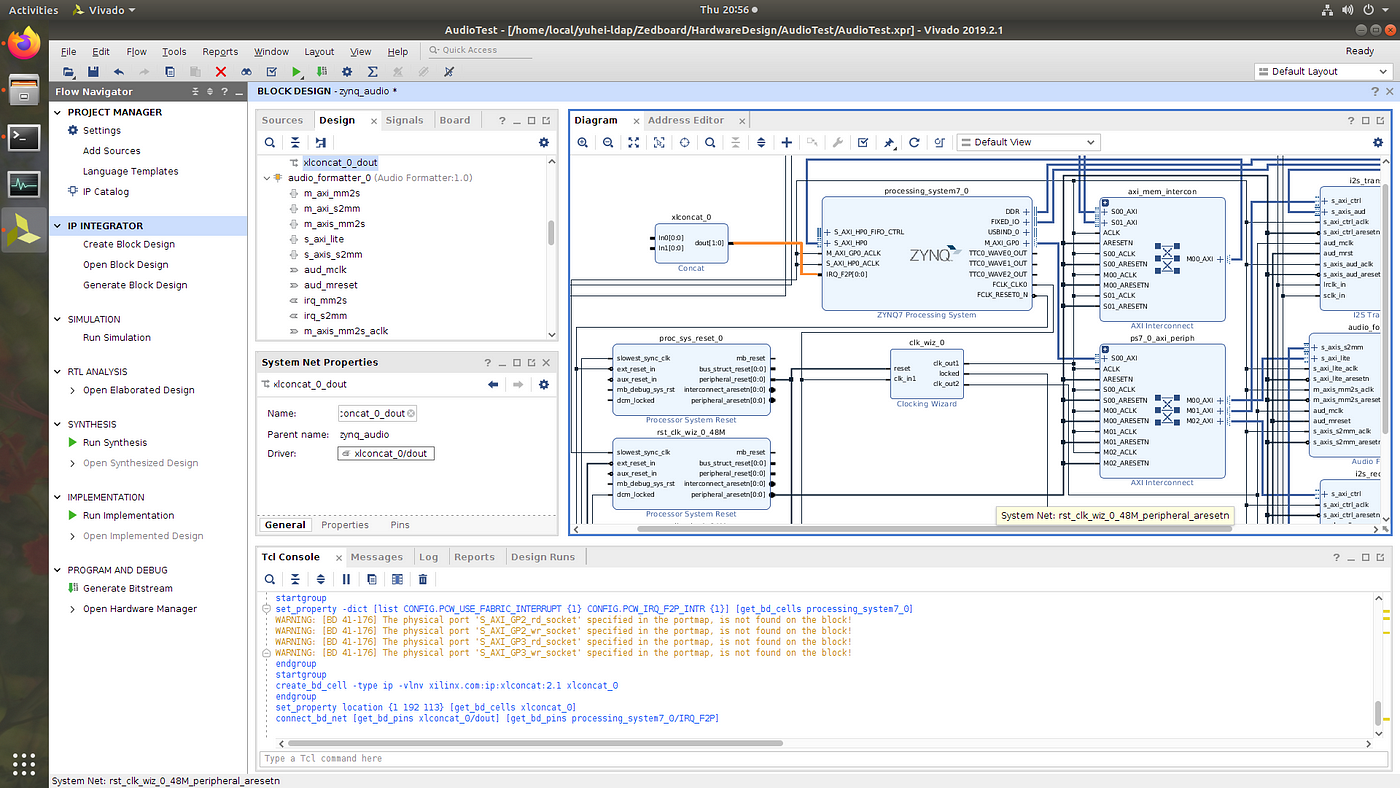Collapse the SIMULATION section

click(59, 319)
